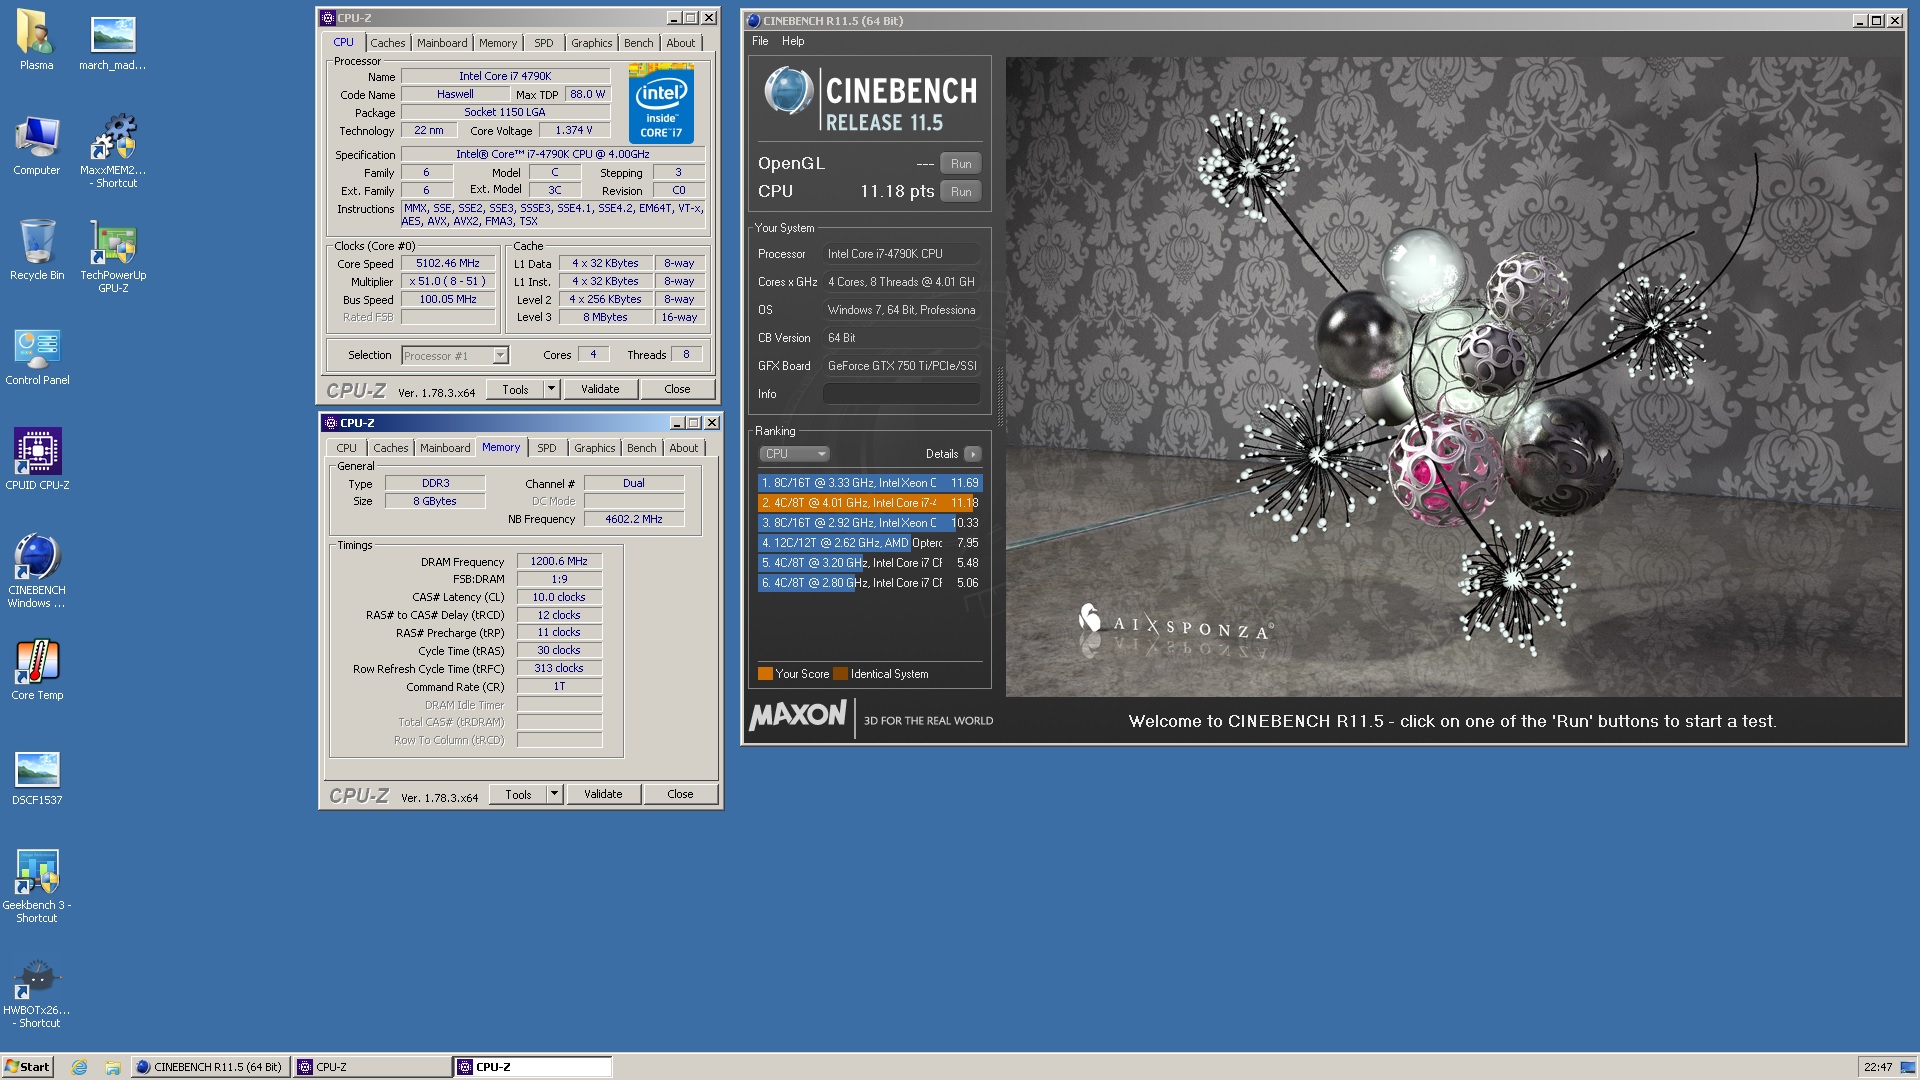The image size is (1920, 1080).
Task: Switch to Graphics tab in top CPU-Z window
Action: 591,43
